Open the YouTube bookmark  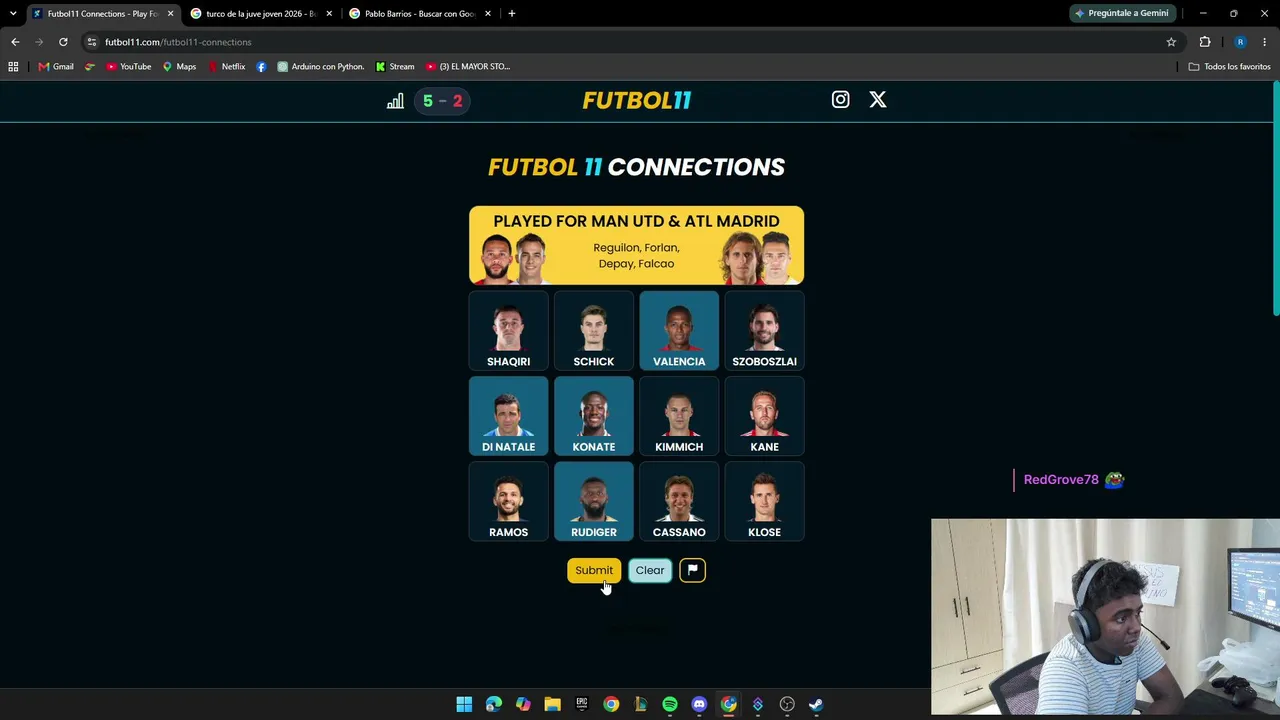point(128,67)
